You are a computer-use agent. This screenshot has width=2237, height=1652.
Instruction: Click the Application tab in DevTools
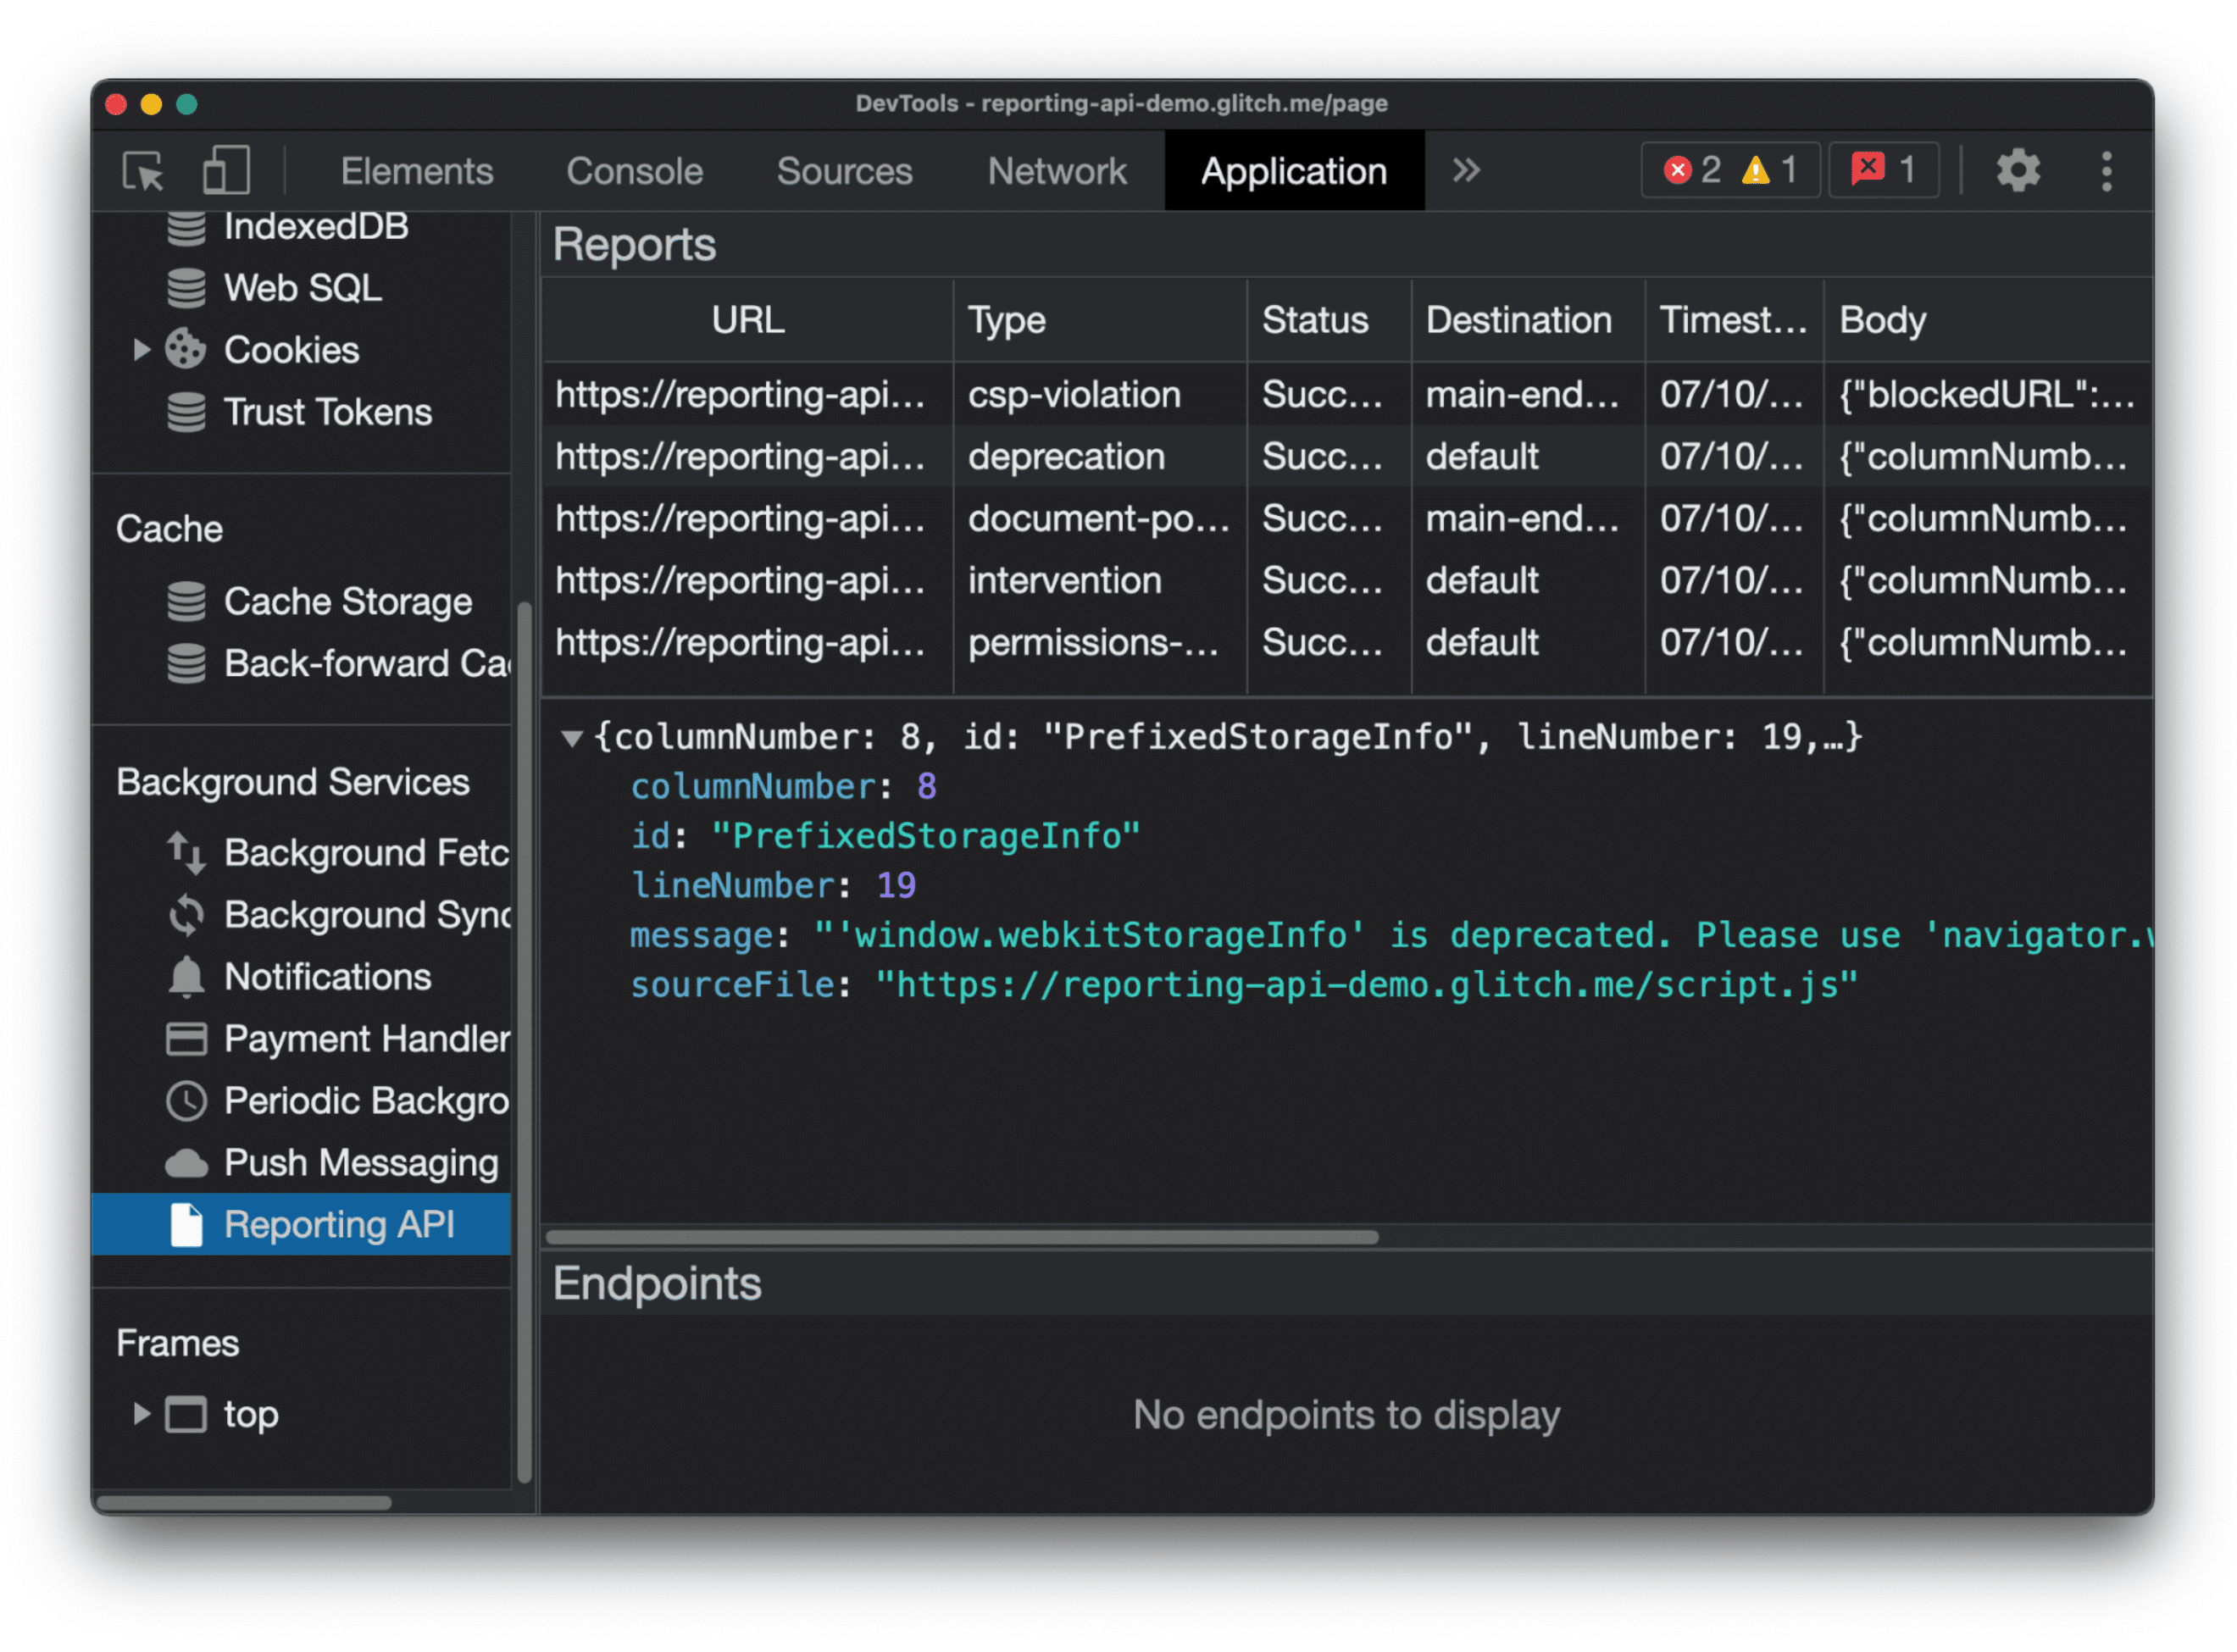coord(1292,170)
